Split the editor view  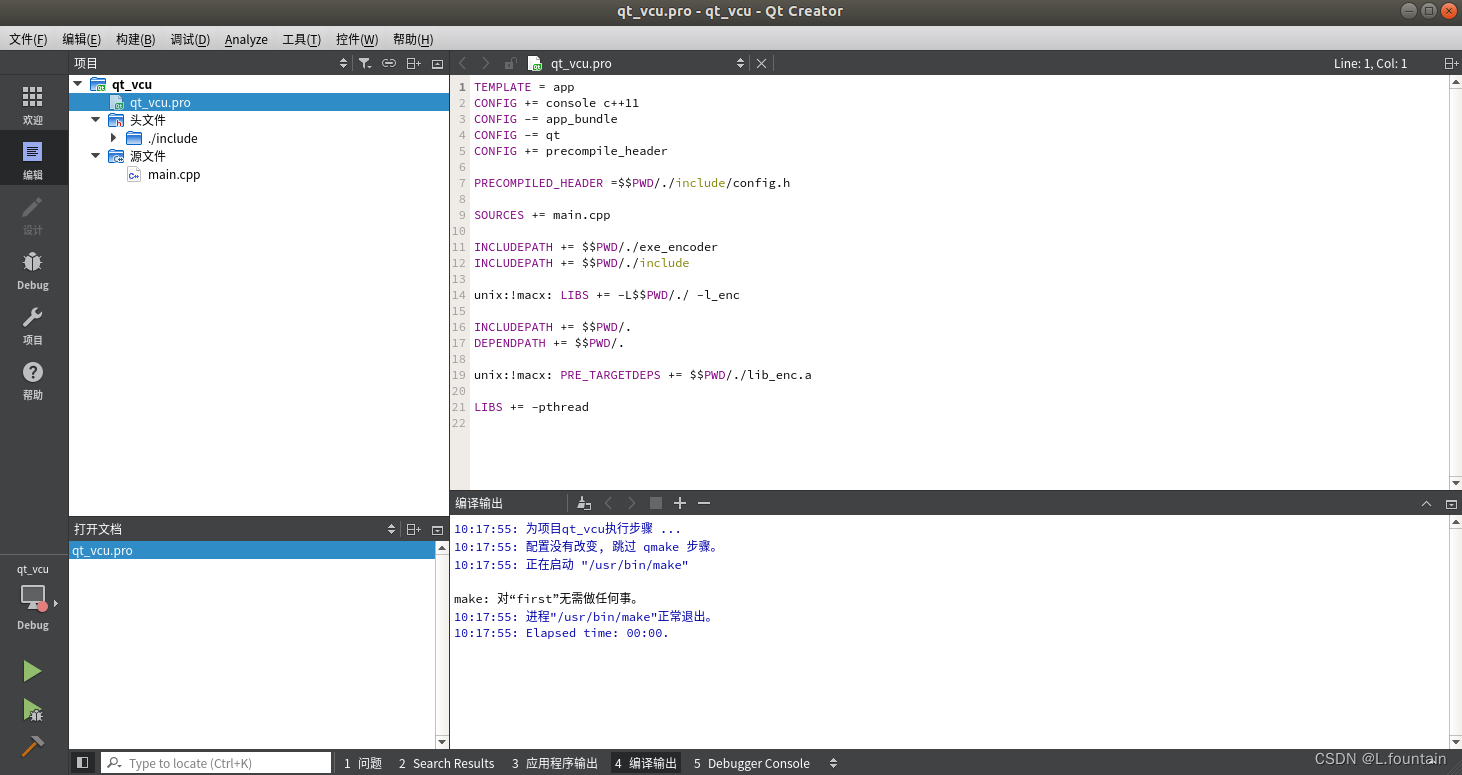click(x=1451, y=63)
